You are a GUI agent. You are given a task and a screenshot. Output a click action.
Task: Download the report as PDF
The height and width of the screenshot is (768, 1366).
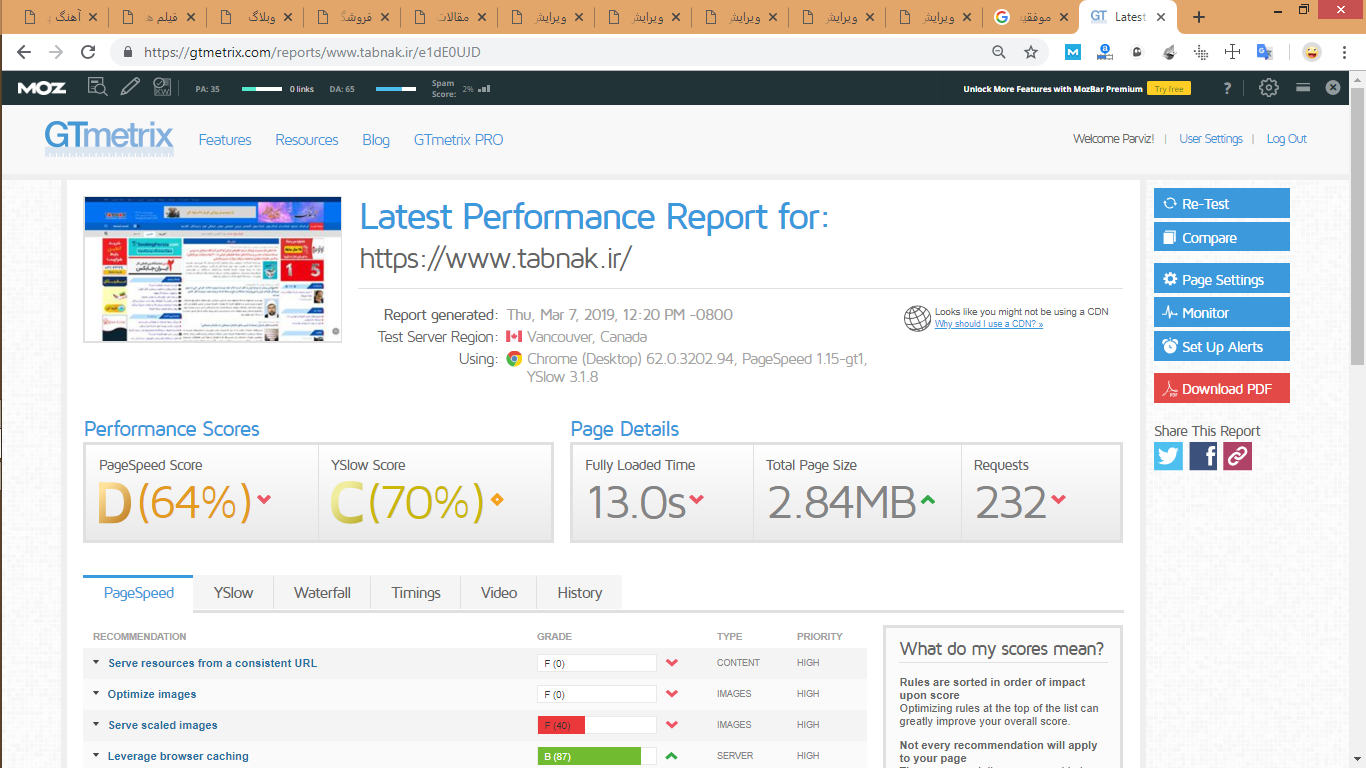(1222, 388)
